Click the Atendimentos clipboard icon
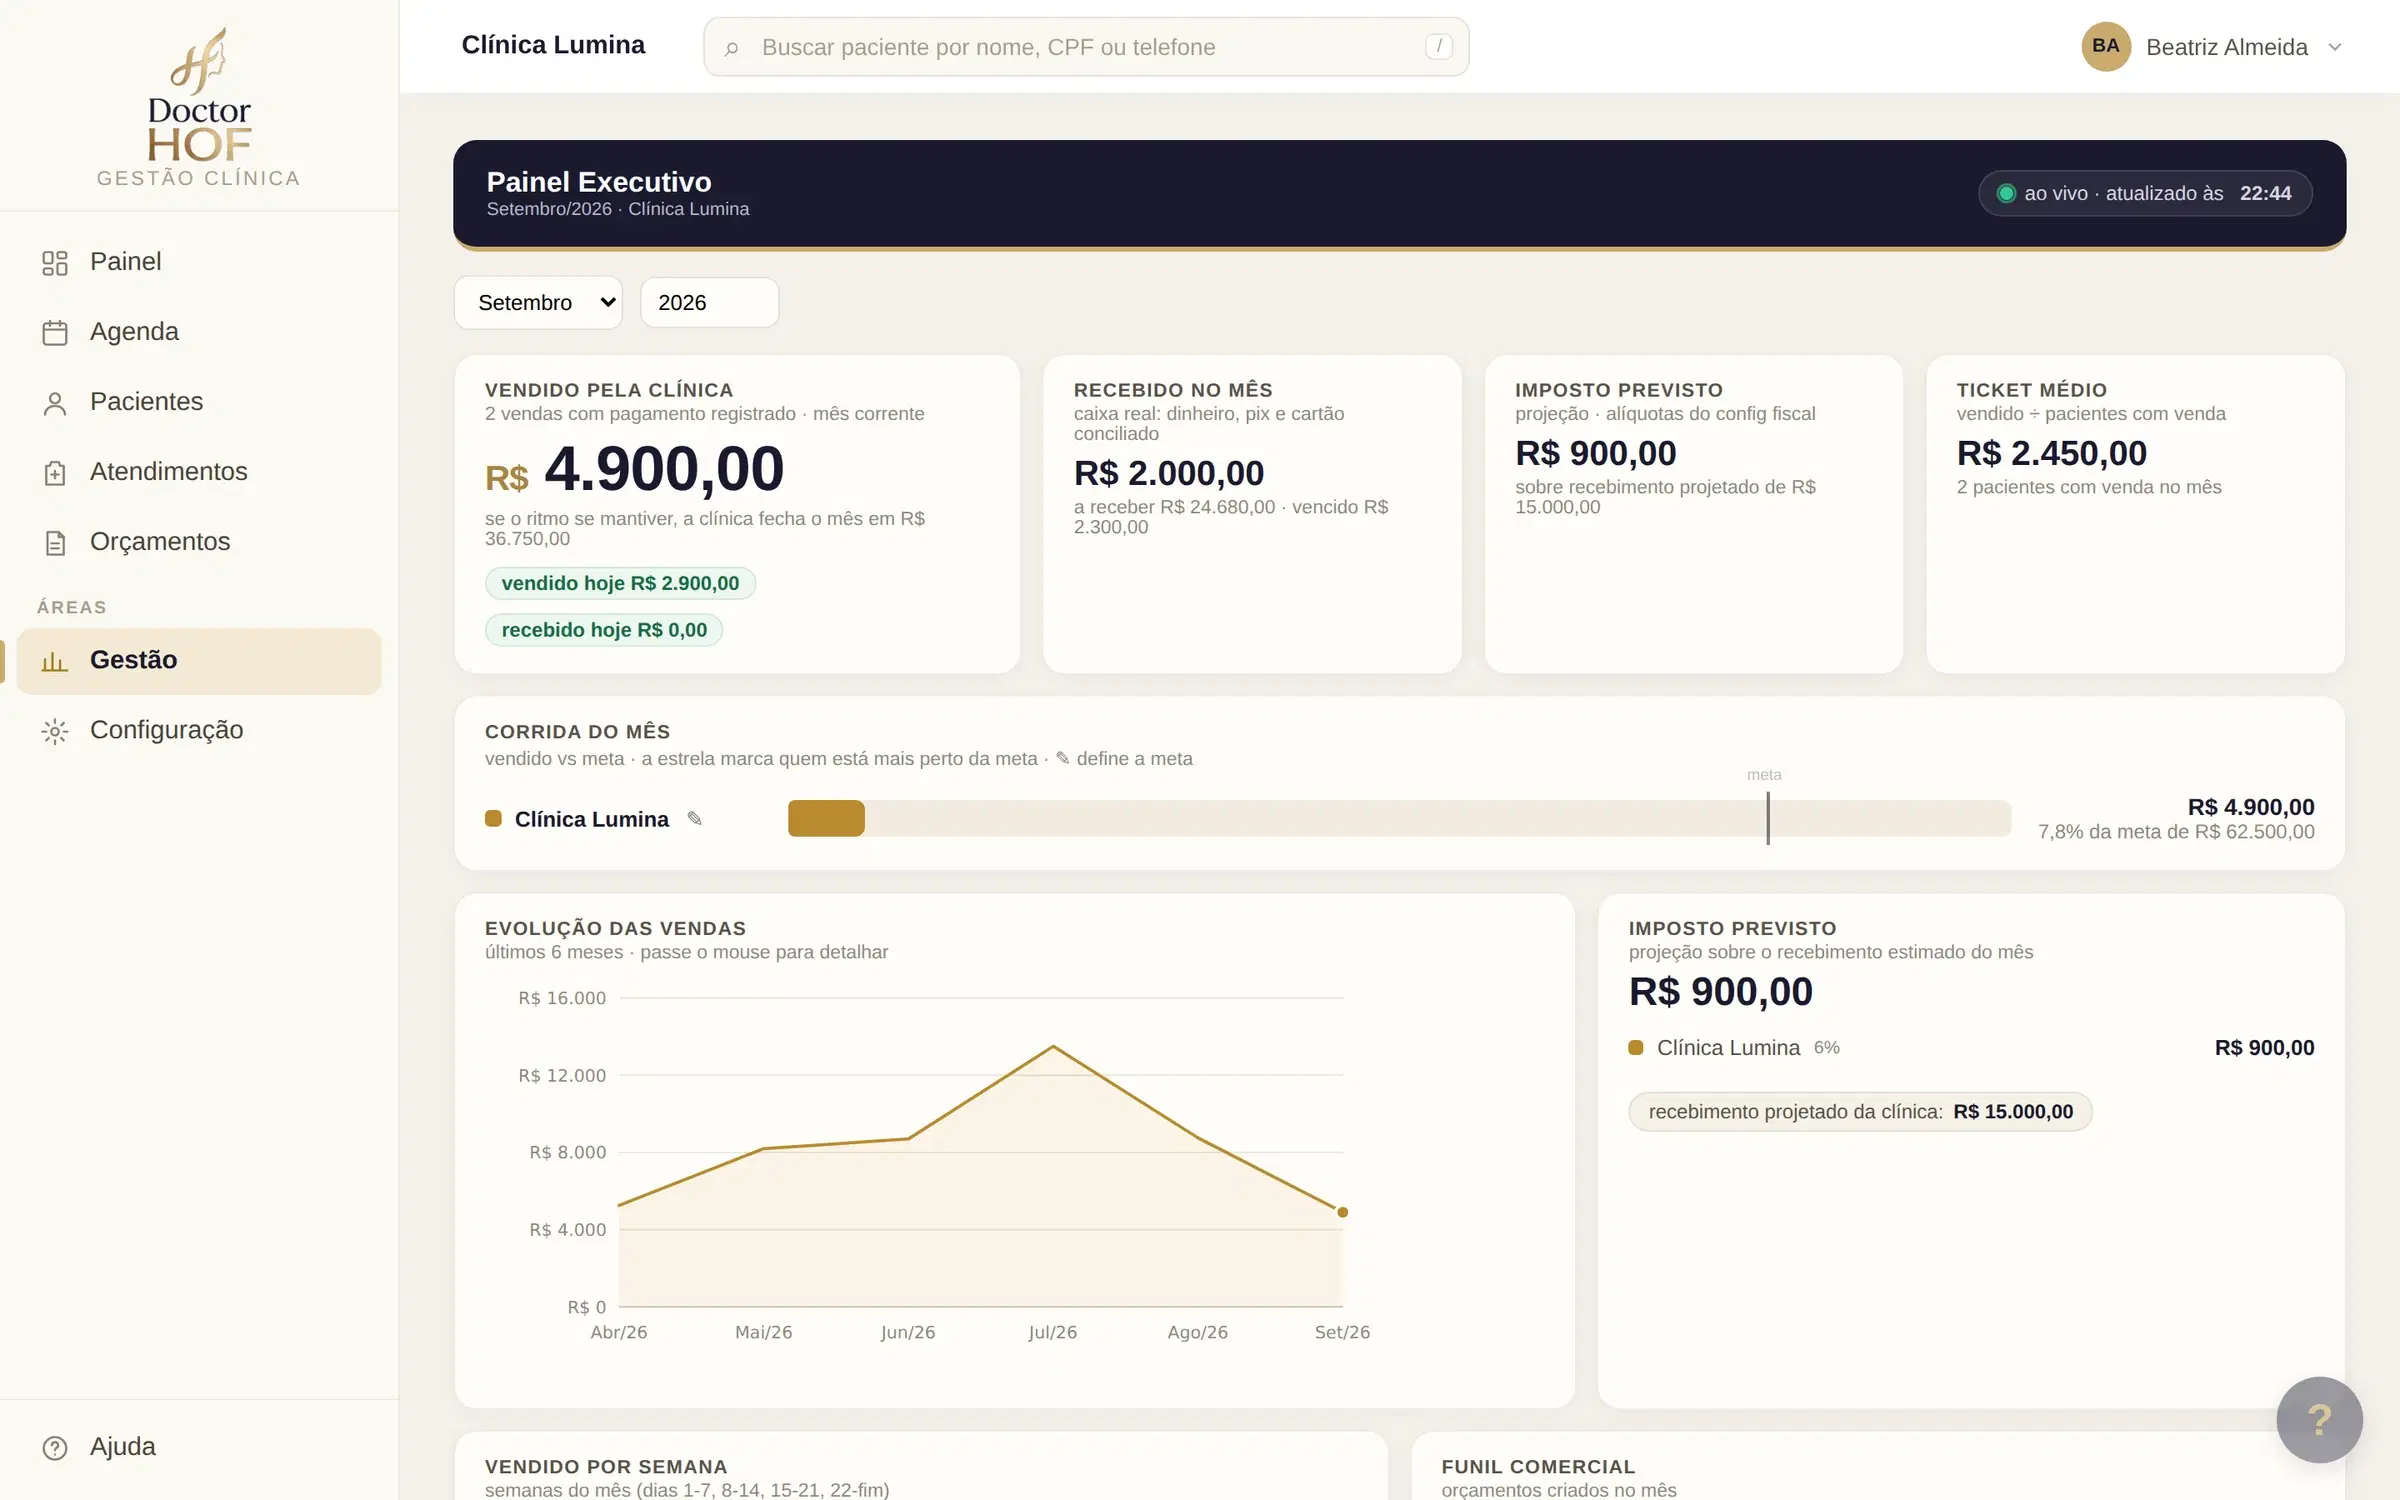The image size is (2400, 1500). point(55,473)
